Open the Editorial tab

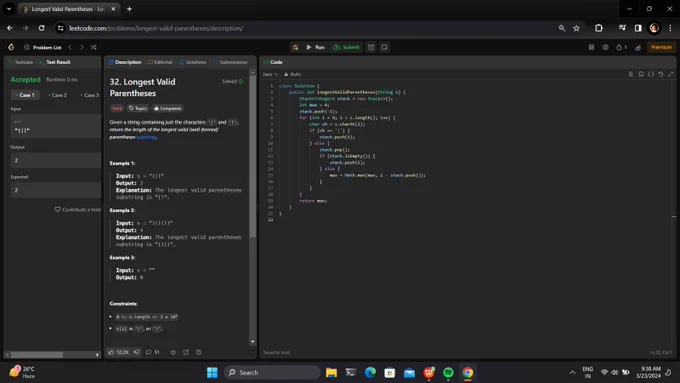(160, 62)
